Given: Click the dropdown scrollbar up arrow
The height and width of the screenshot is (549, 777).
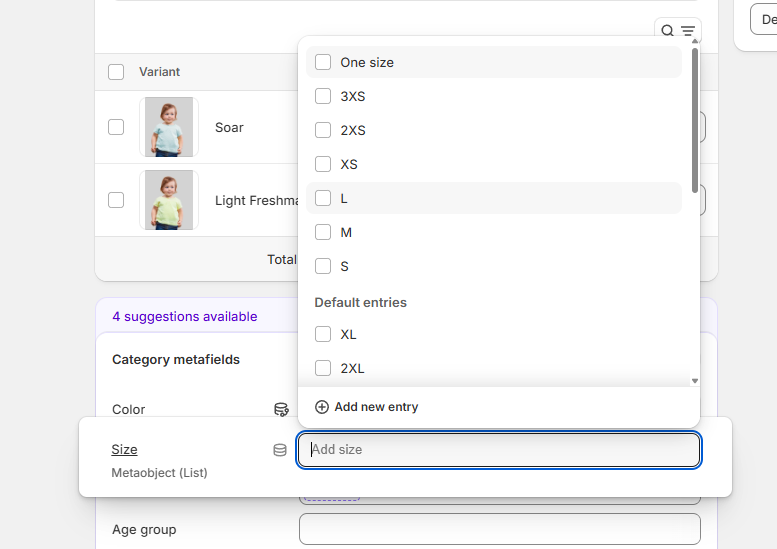Looking at the screenshot, I should coord(695,42).
